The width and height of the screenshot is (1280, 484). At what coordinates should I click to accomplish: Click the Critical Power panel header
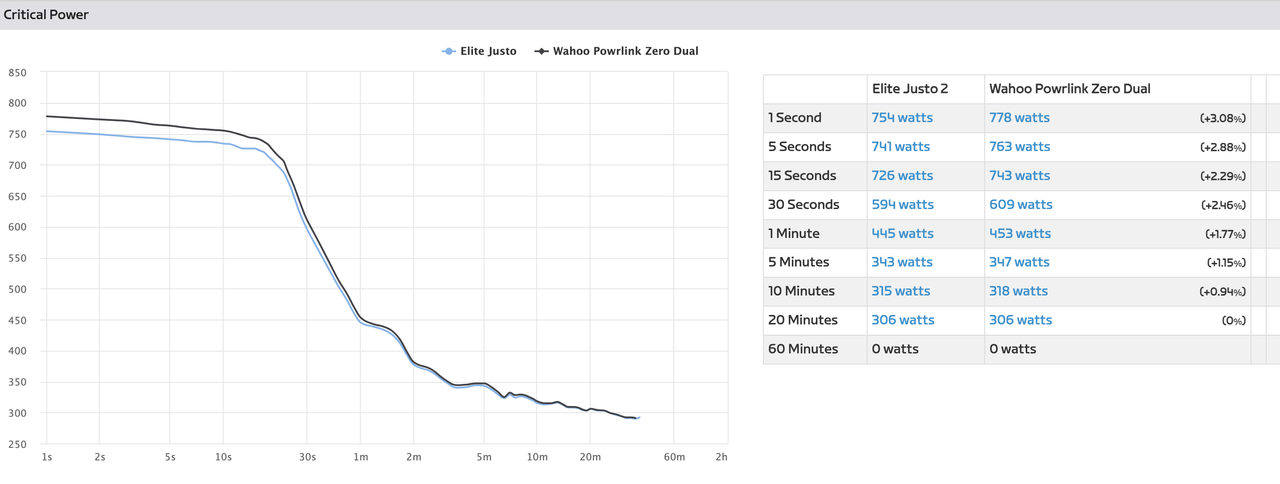640,15
